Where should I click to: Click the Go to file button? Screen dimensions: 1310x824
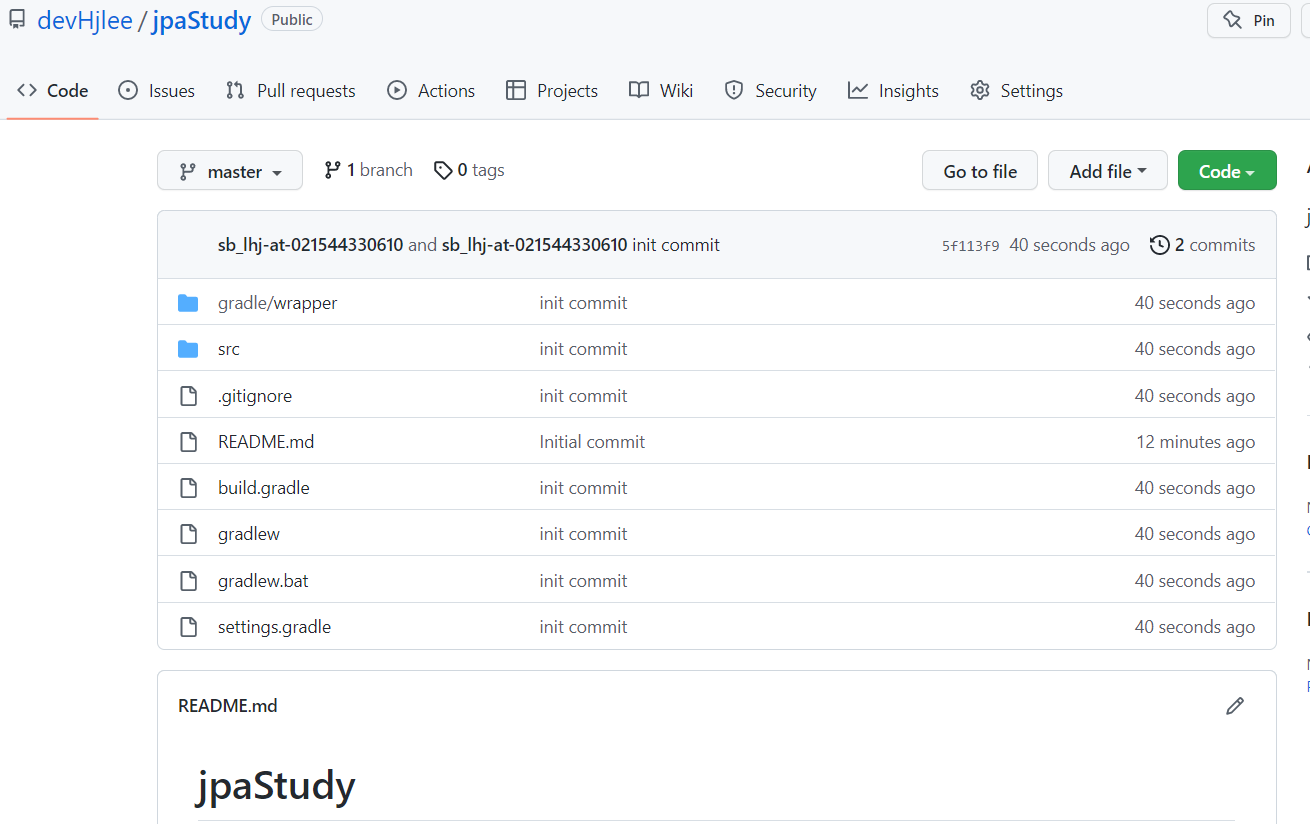pyautogui.click(x=980, y=171)
